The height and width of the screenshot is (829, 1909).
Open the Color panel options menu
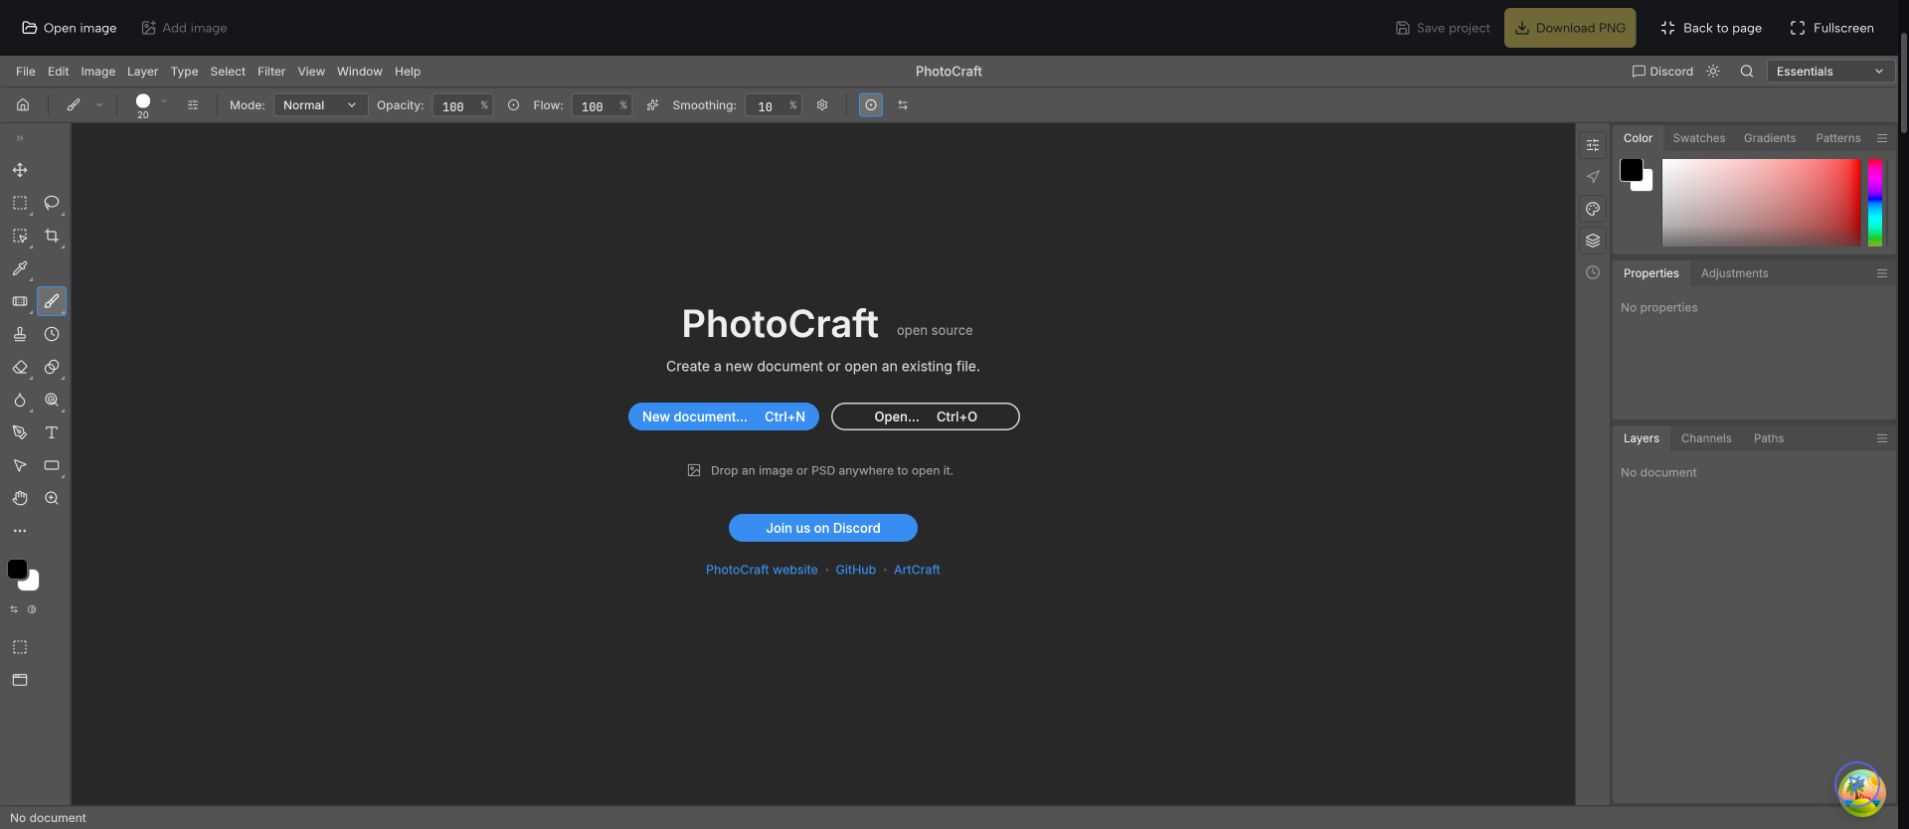coord(1882,138)
